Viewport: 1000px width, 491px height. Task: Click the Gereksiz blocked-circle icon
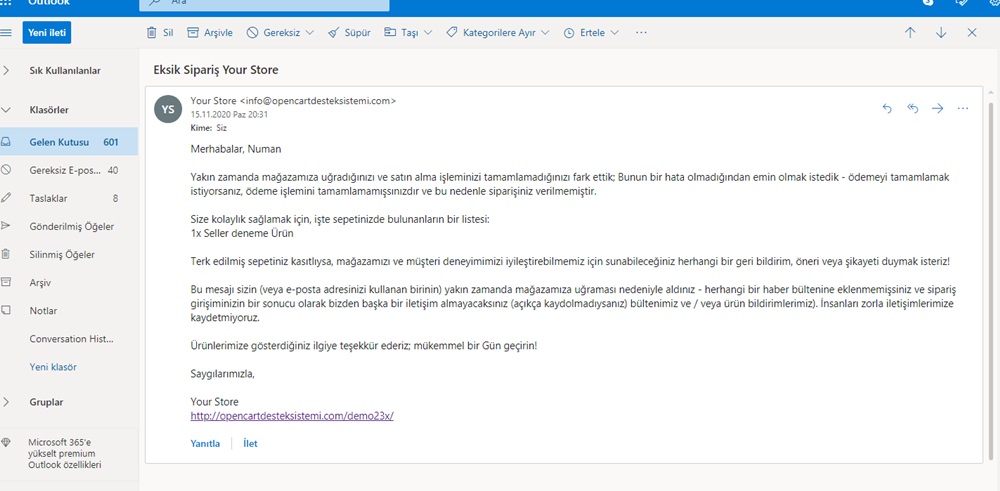(x=253, y=33)
